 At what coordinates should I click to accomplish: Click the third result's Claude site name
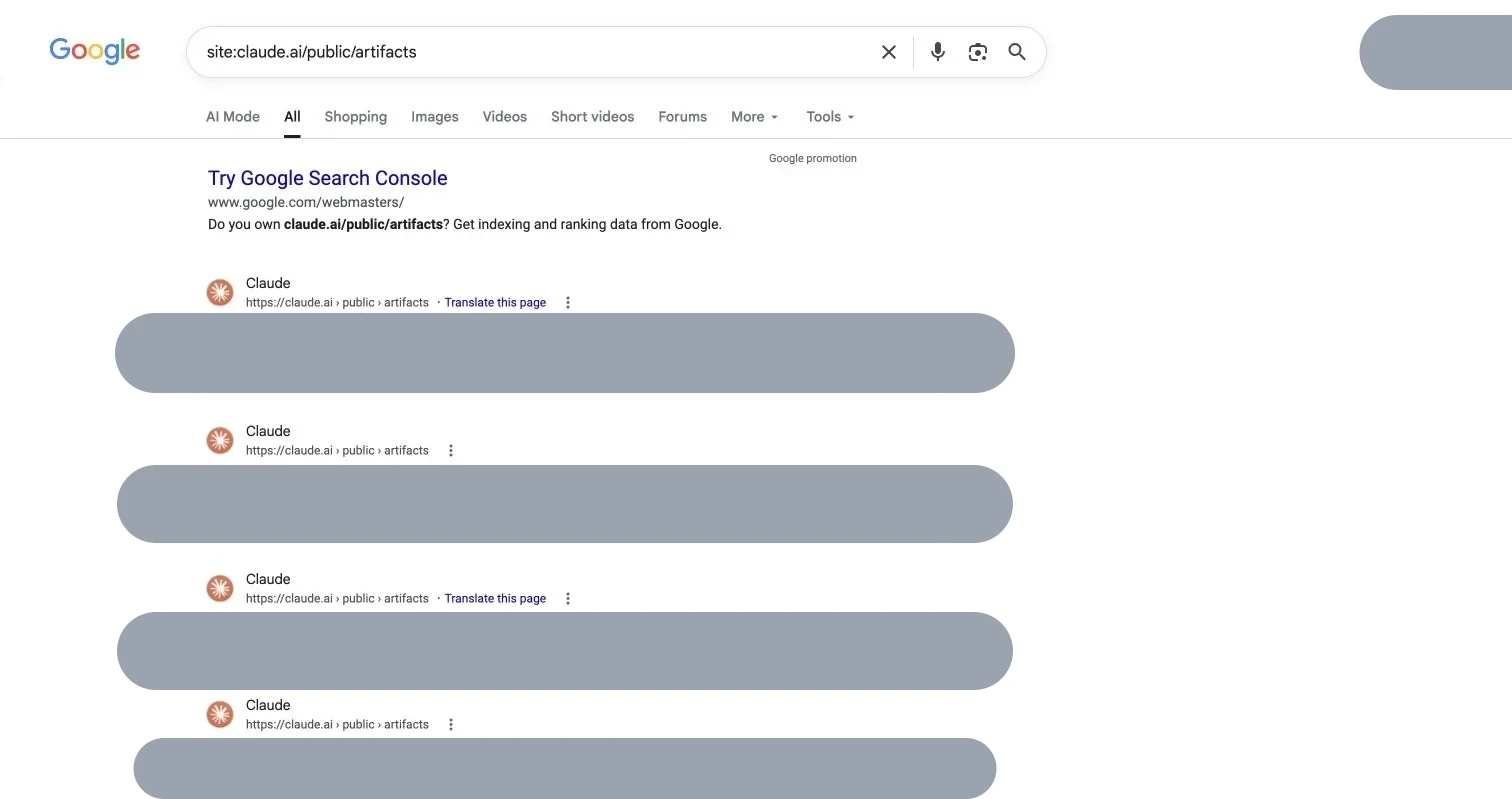[x=268, y=579]
